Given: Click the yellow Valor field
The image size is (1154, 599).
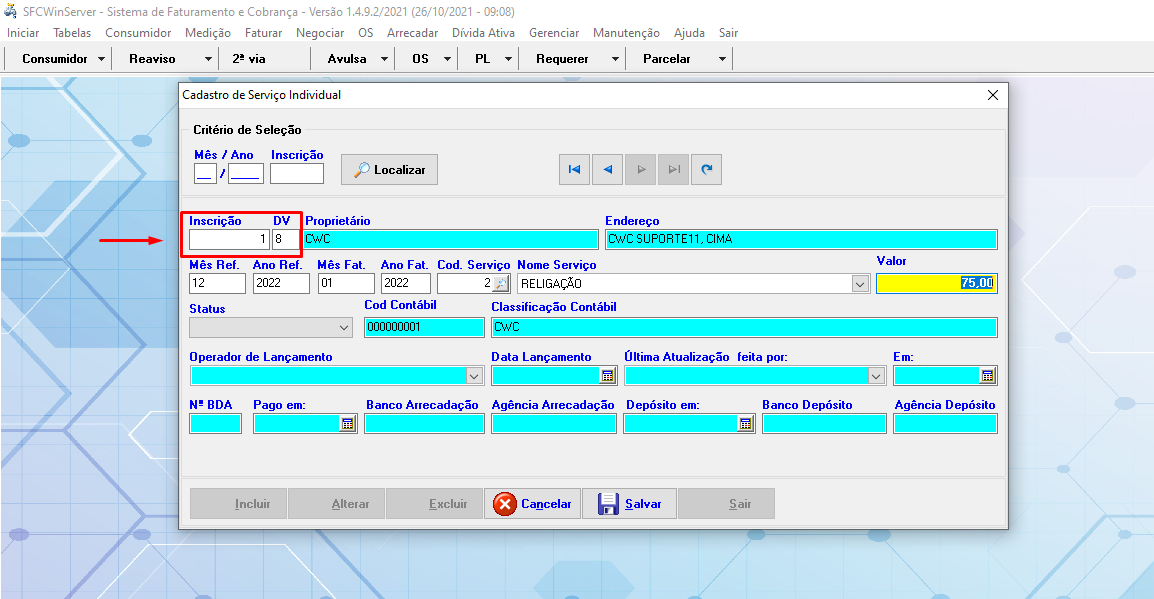Looking at the screenshot, I should coord(936,284).
